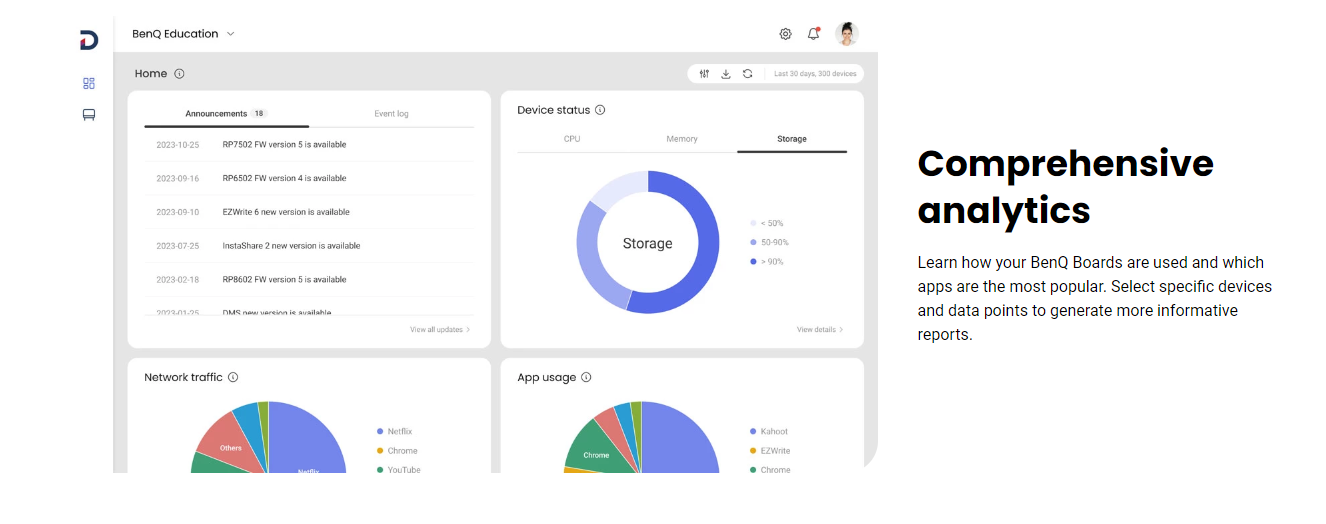Click the user profile avatar

tap(847, 34)
